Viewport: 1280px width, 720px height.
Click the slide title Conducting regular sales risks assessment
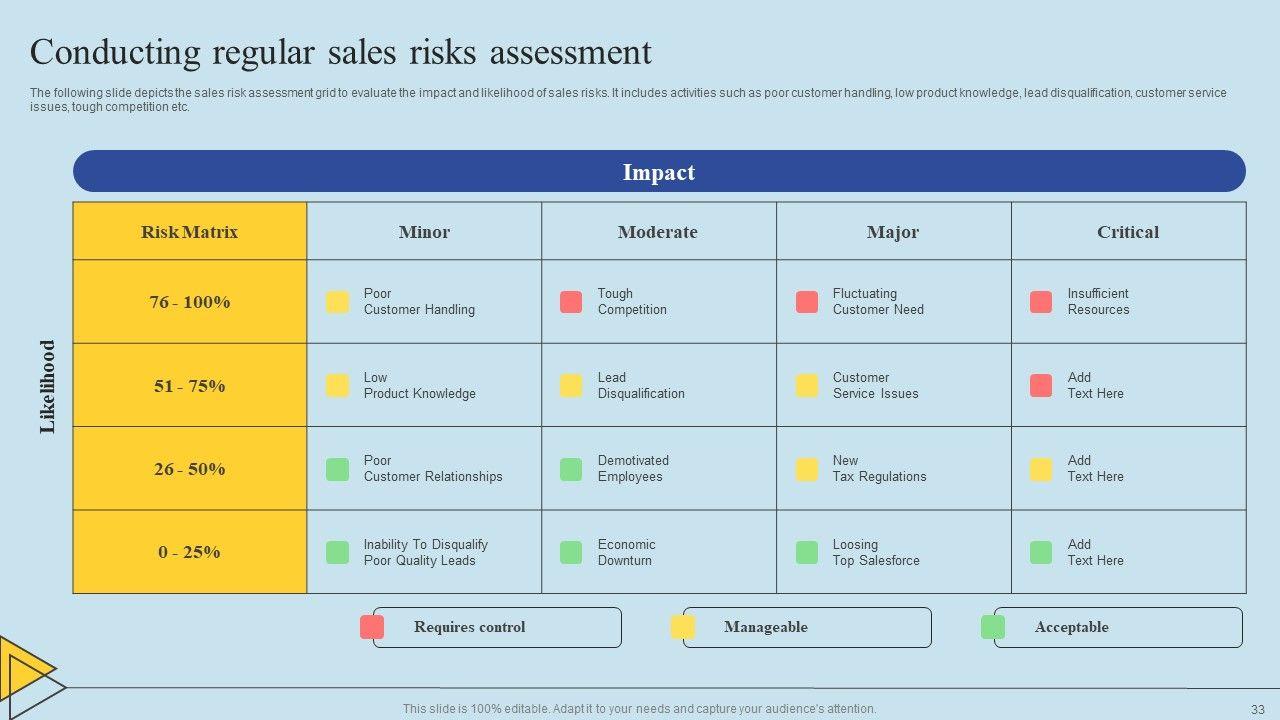coord(341,52)
